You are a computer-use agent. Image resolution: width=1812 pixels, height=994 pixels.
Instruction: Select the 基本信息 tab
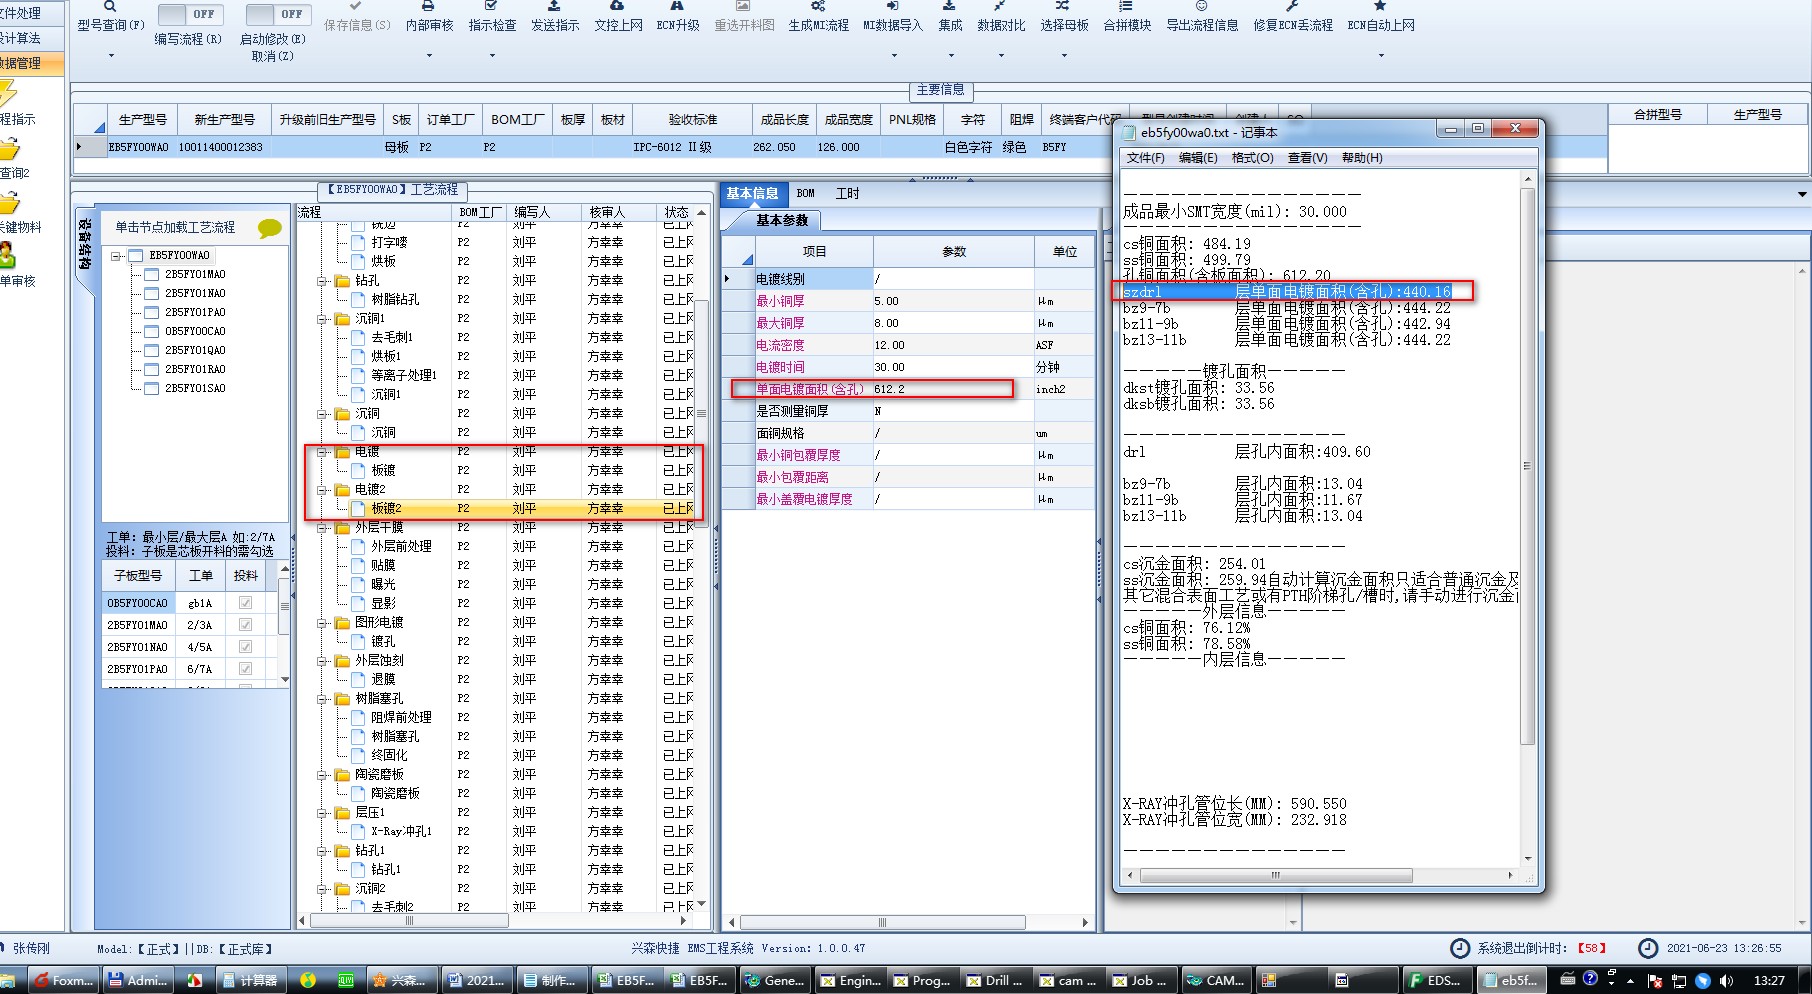[752, 194]
